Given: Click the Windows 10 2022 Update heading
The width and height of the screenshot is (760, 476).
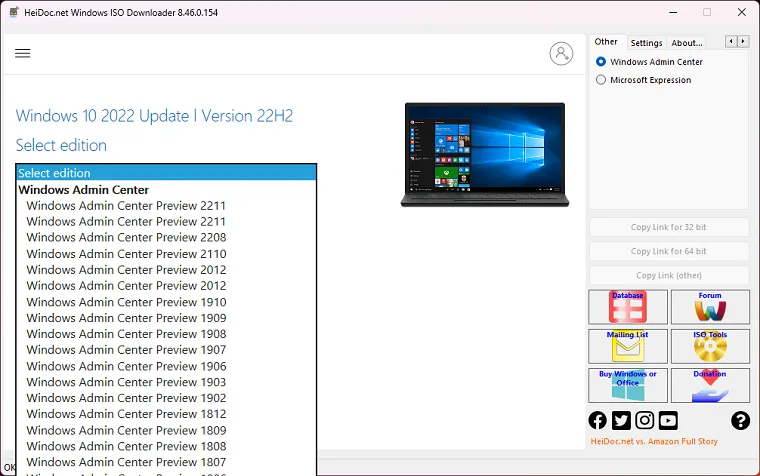Looking at the screenshot, I should click(154, 116).
